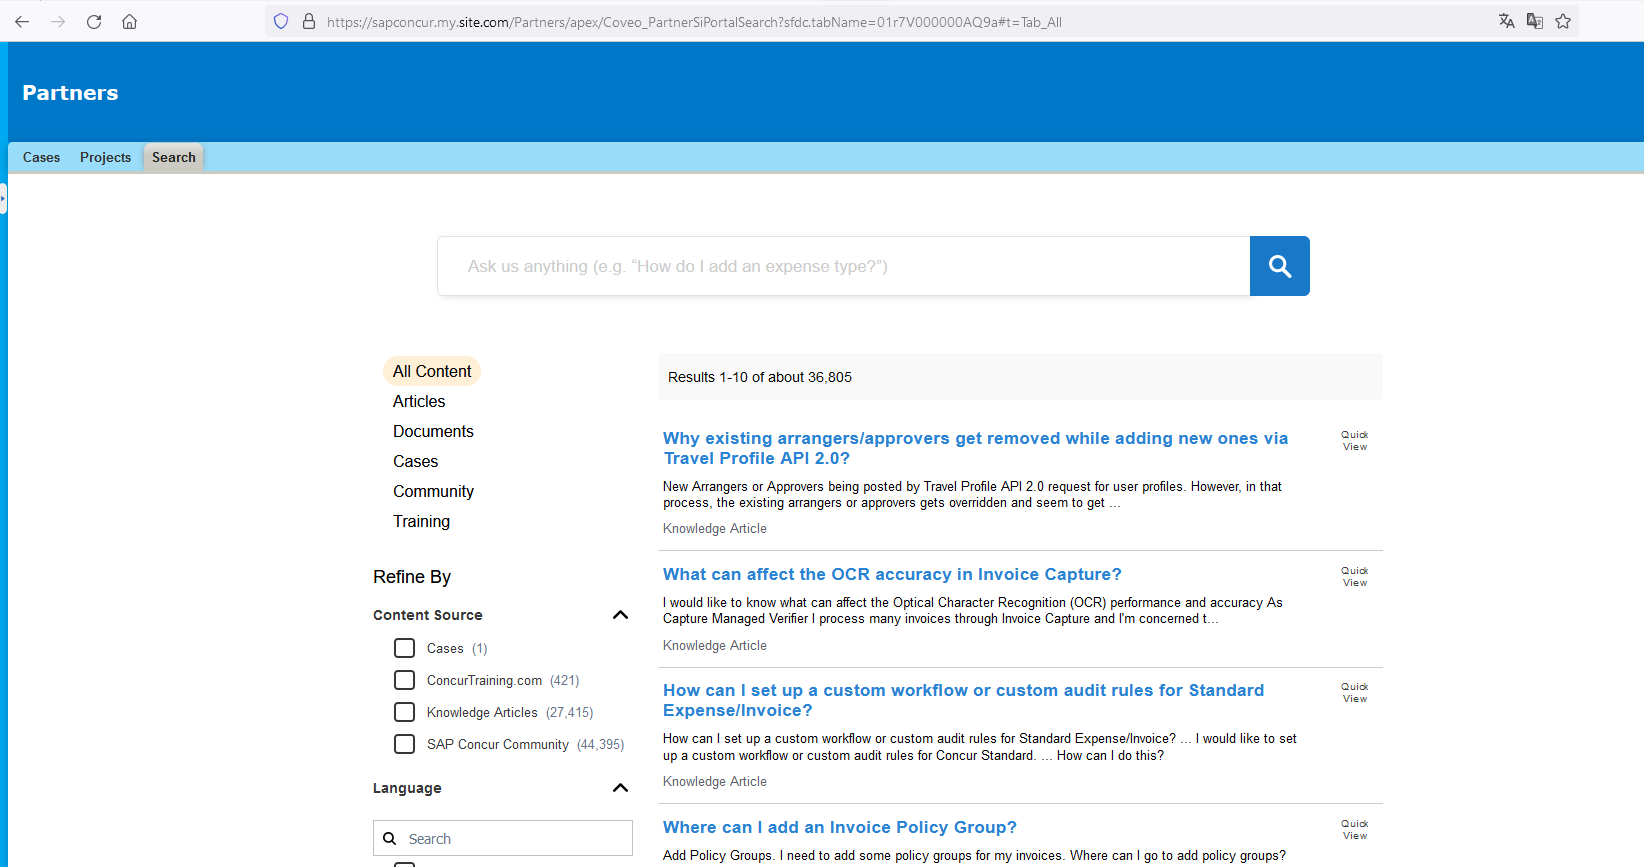1644x867 pixels.
Task: Open Quick View for OCR accuracy article
Action: (x=1354, y=577)
